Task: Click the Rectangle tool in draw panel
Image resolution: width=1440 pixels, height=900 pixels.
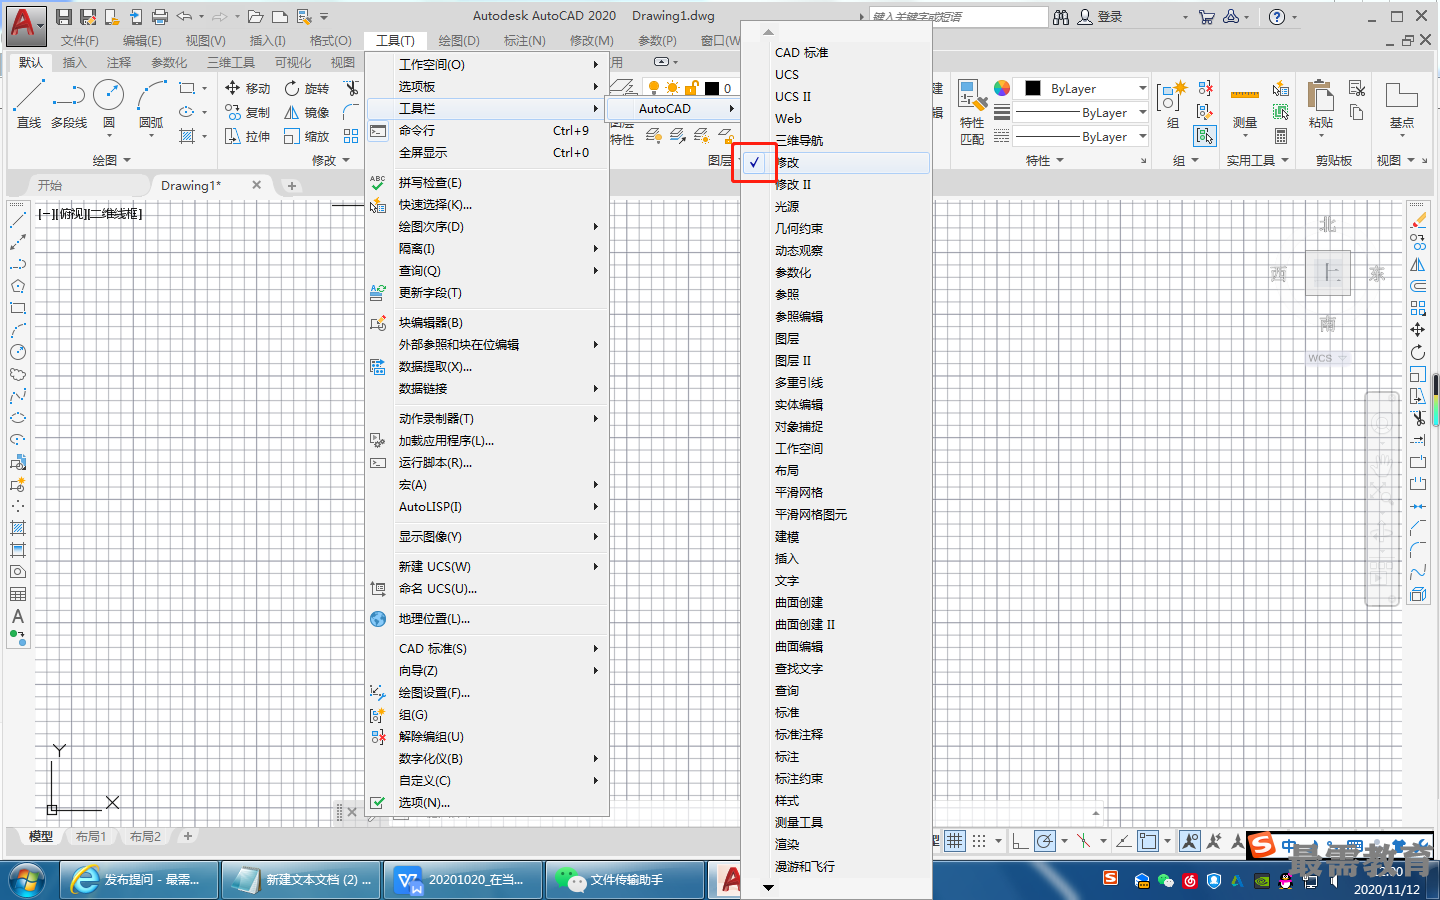Action: tap(187, 88)
